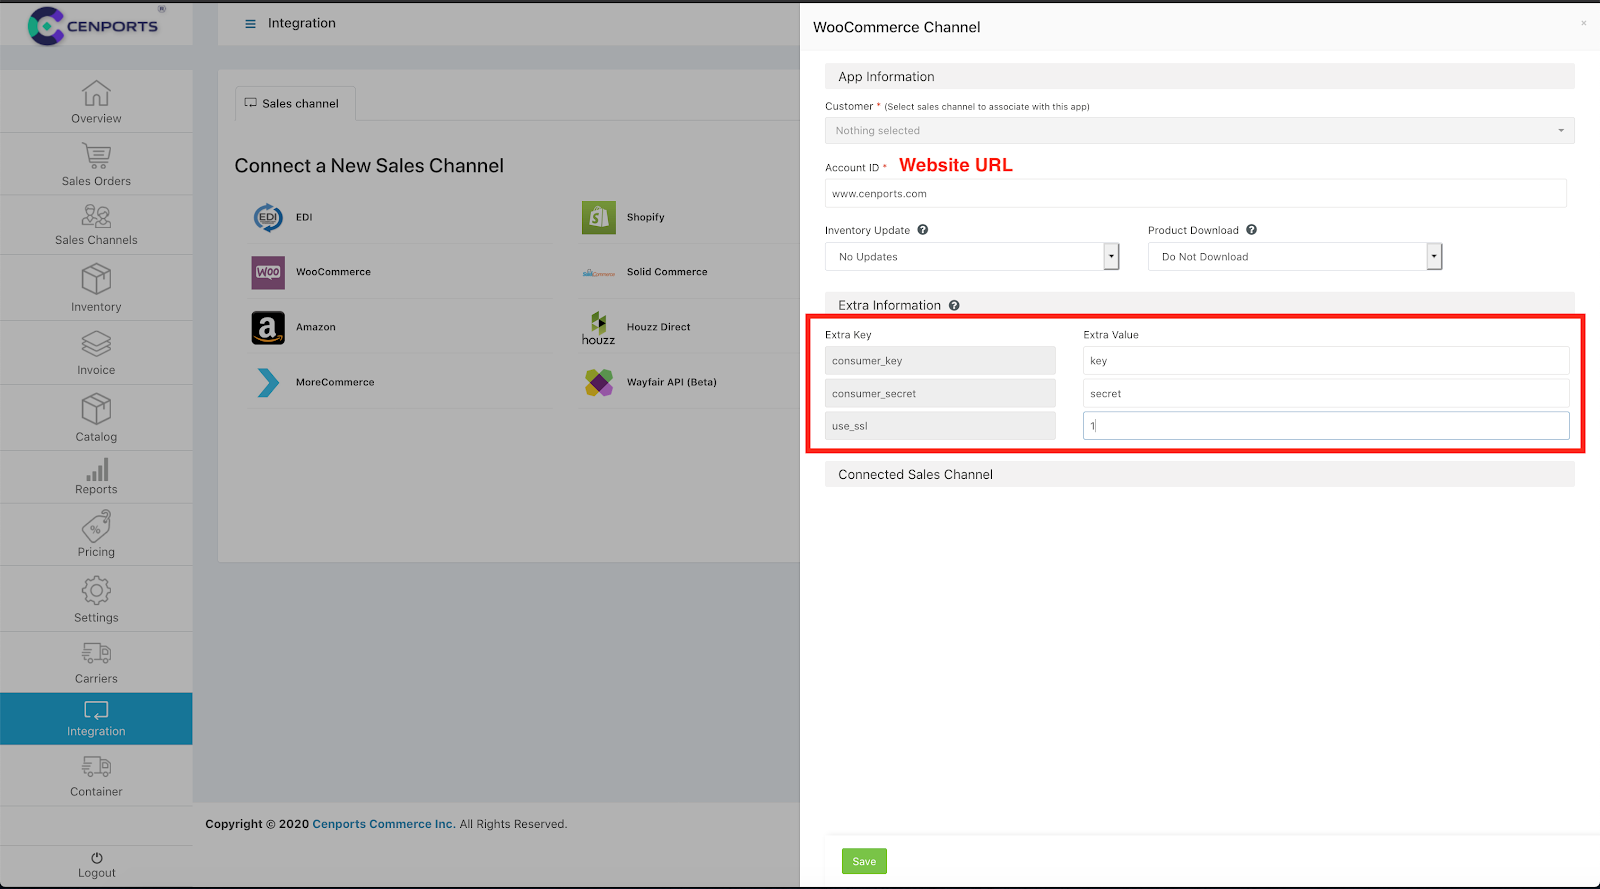Click the Logout power icon
This screenshot has width=1600, height=889.
click(97, 858)
